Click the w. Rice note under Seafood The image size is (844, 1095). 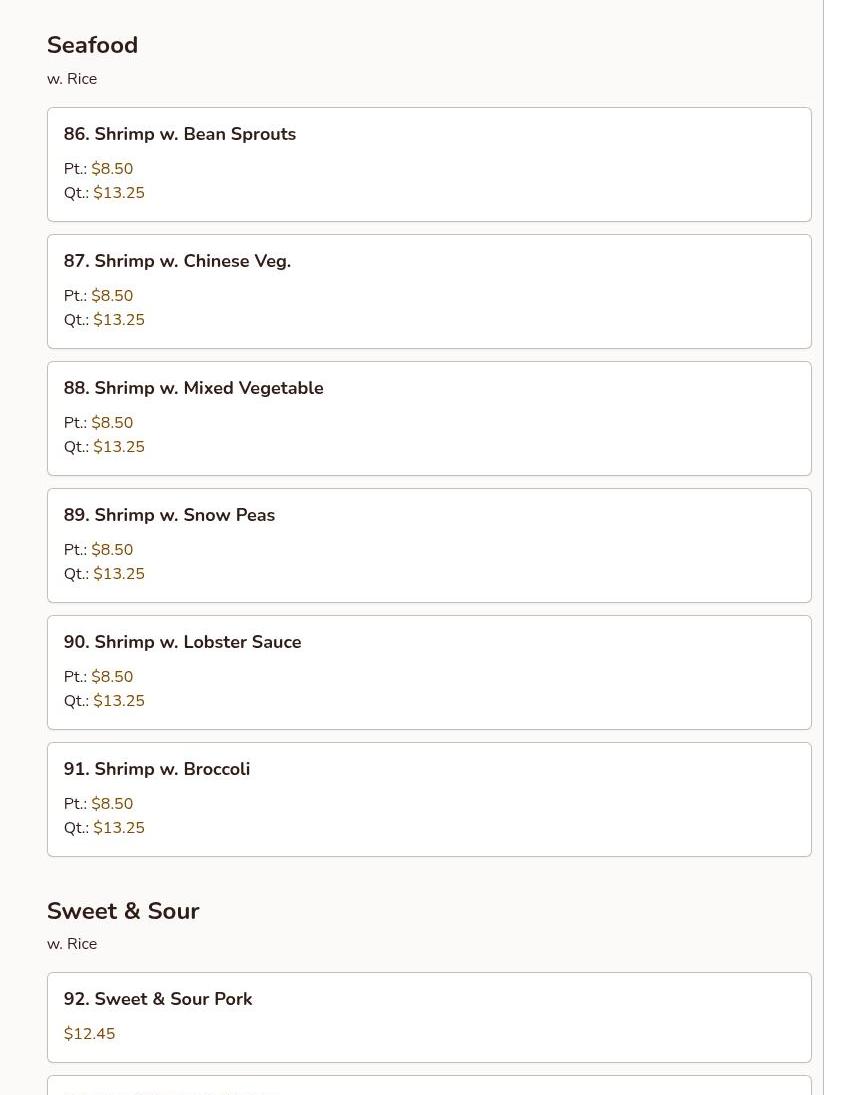point(72,79)
